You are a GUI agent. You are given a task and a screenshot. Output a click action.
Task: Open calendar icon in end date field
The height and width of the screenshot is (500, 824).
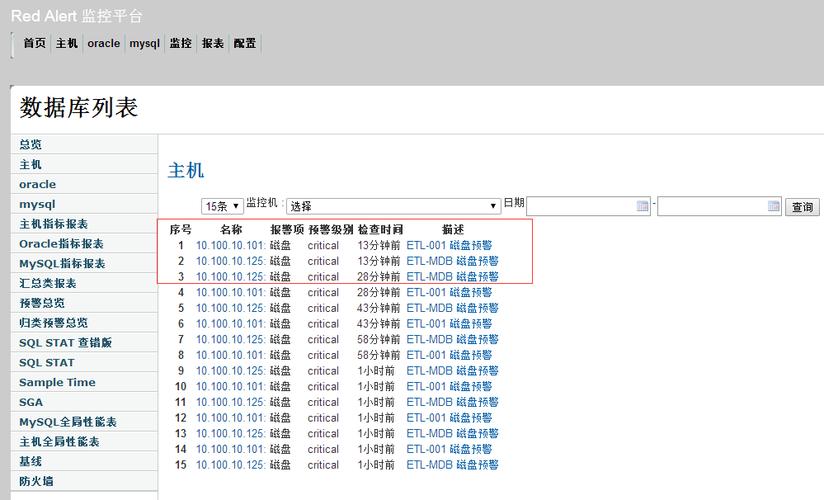(x=774, y=206)
